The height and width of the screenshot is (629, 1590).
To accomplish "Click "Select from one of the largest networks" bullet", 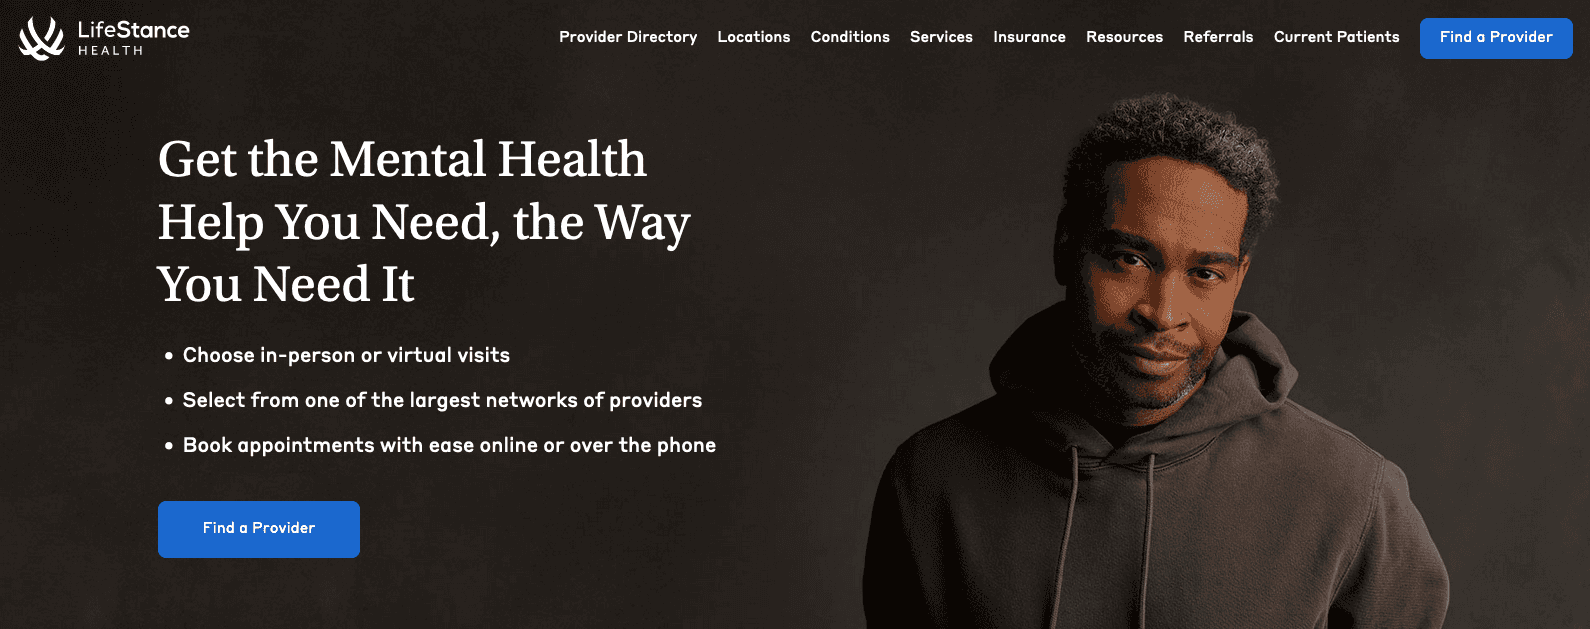I will click(x=442, y=400).
